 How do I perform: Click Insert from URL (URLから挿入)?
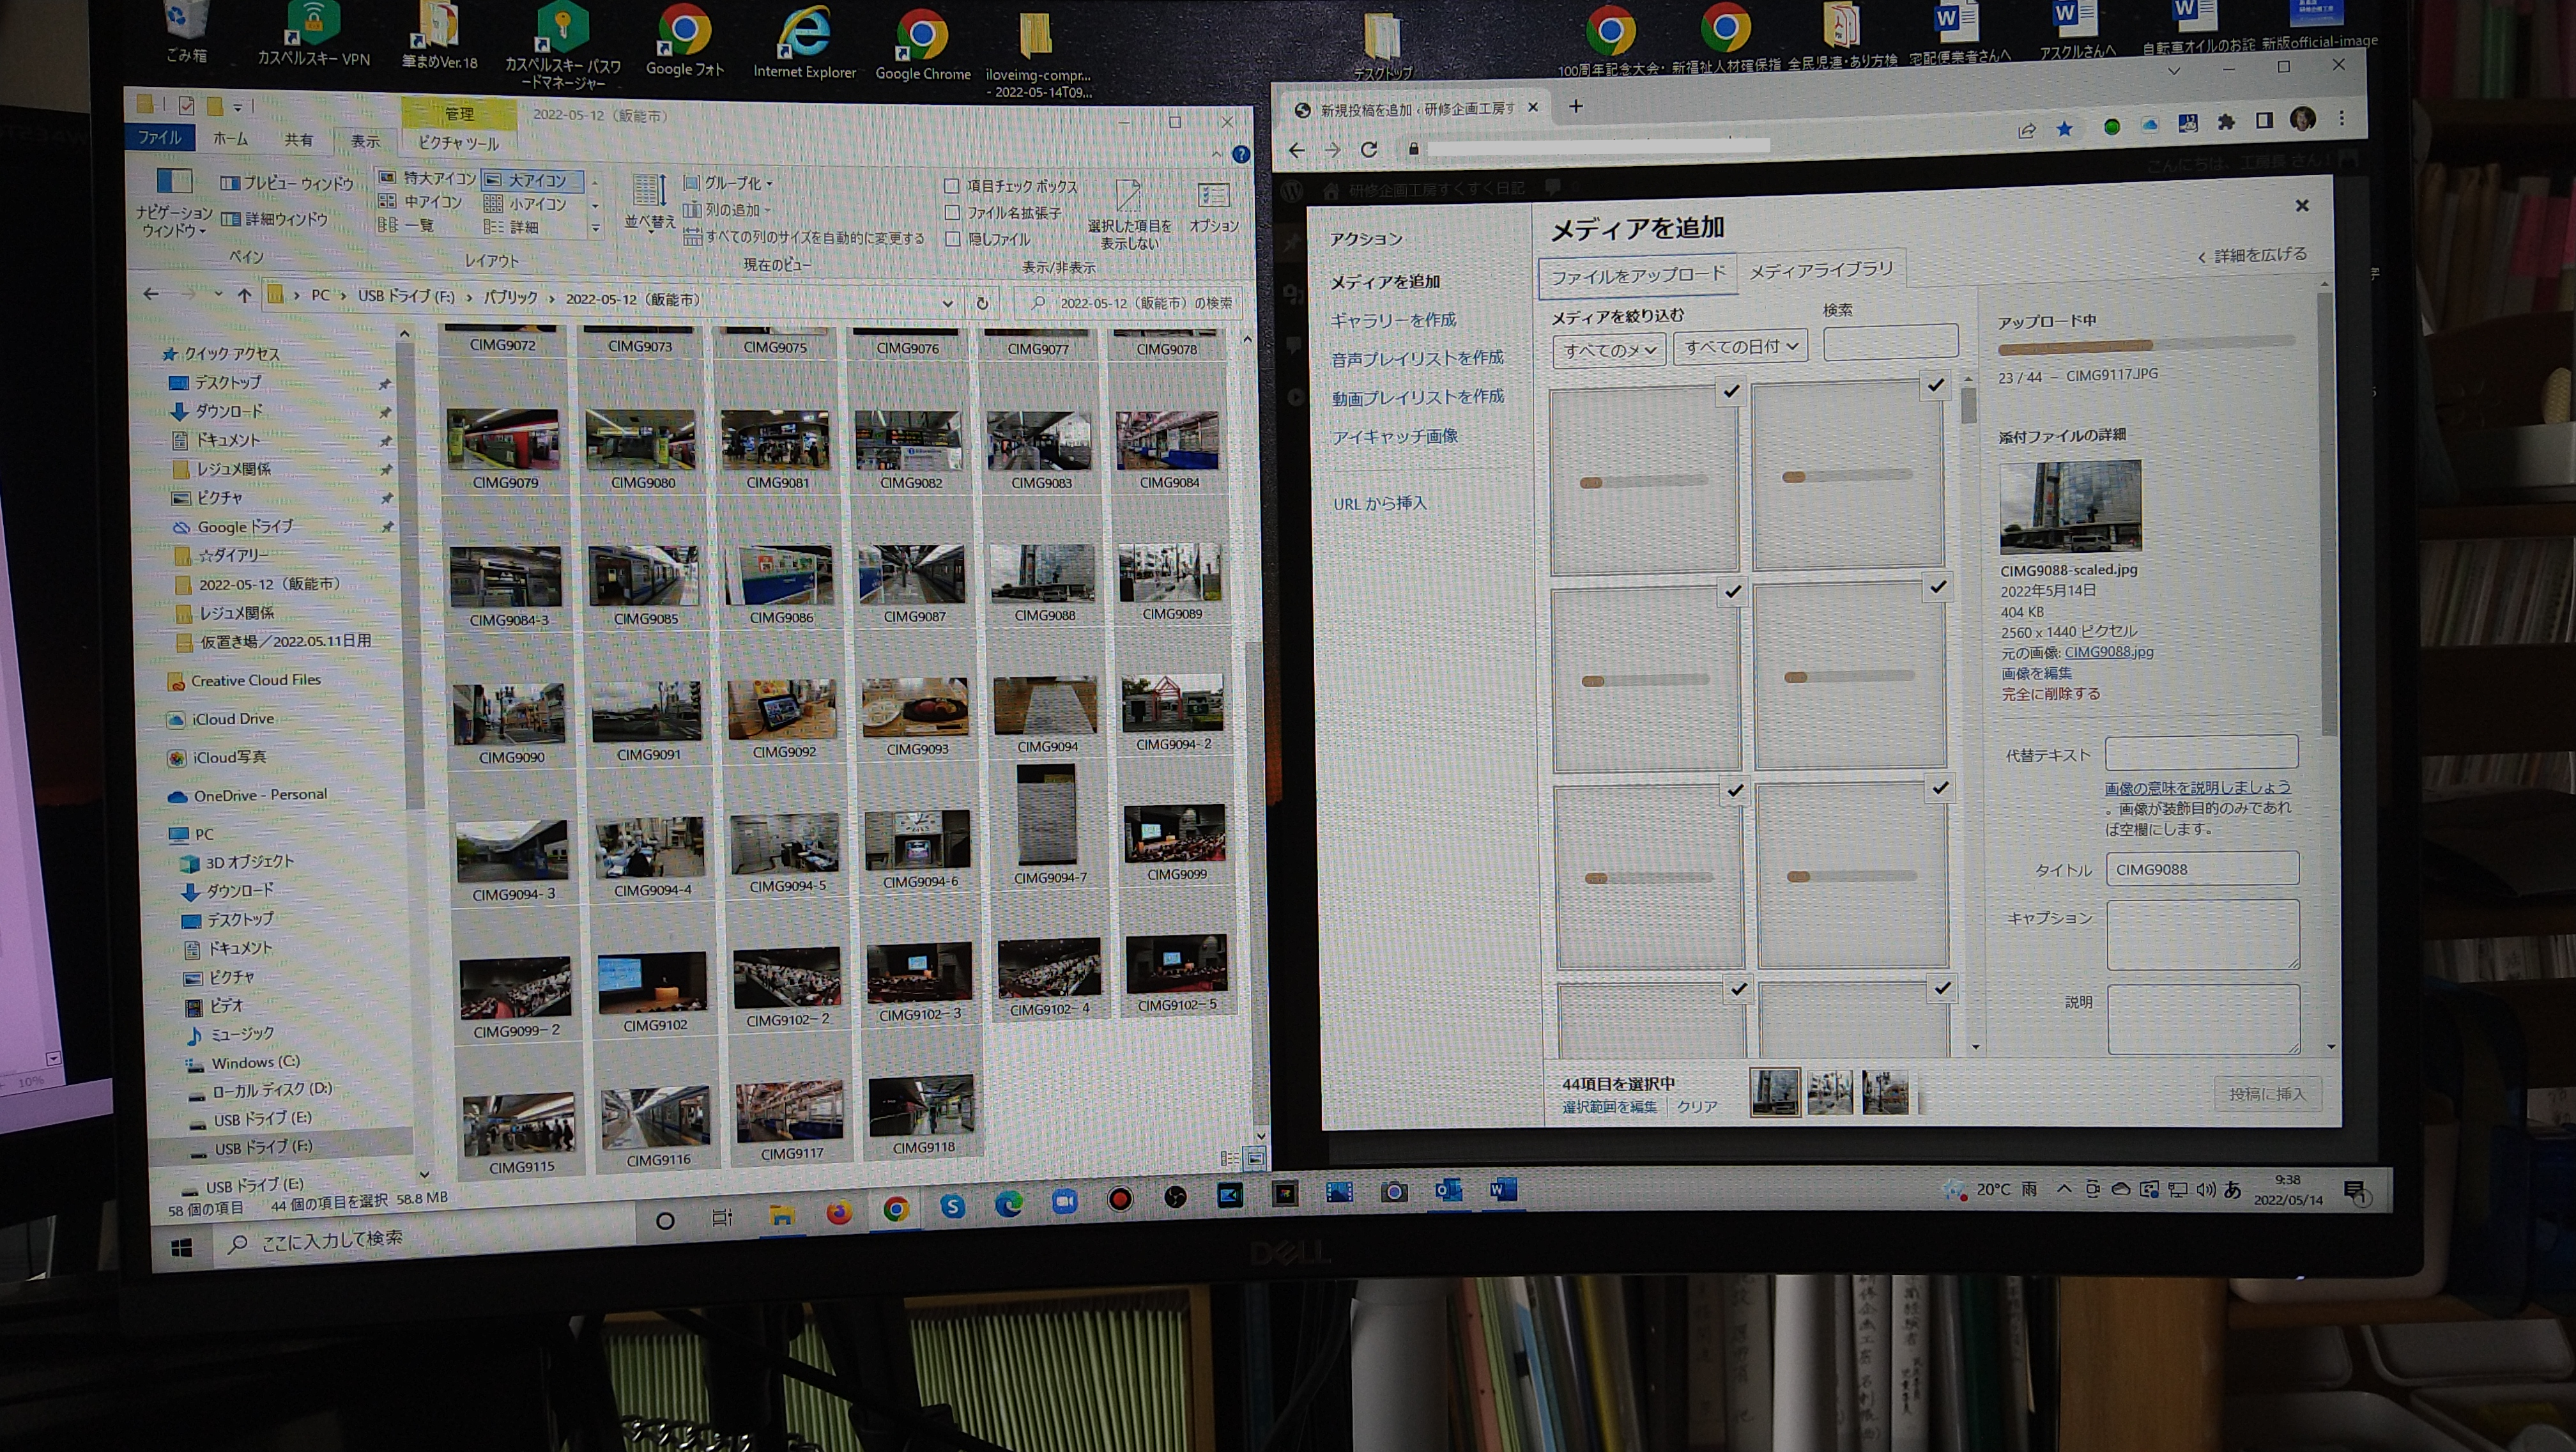(1379, 503)
